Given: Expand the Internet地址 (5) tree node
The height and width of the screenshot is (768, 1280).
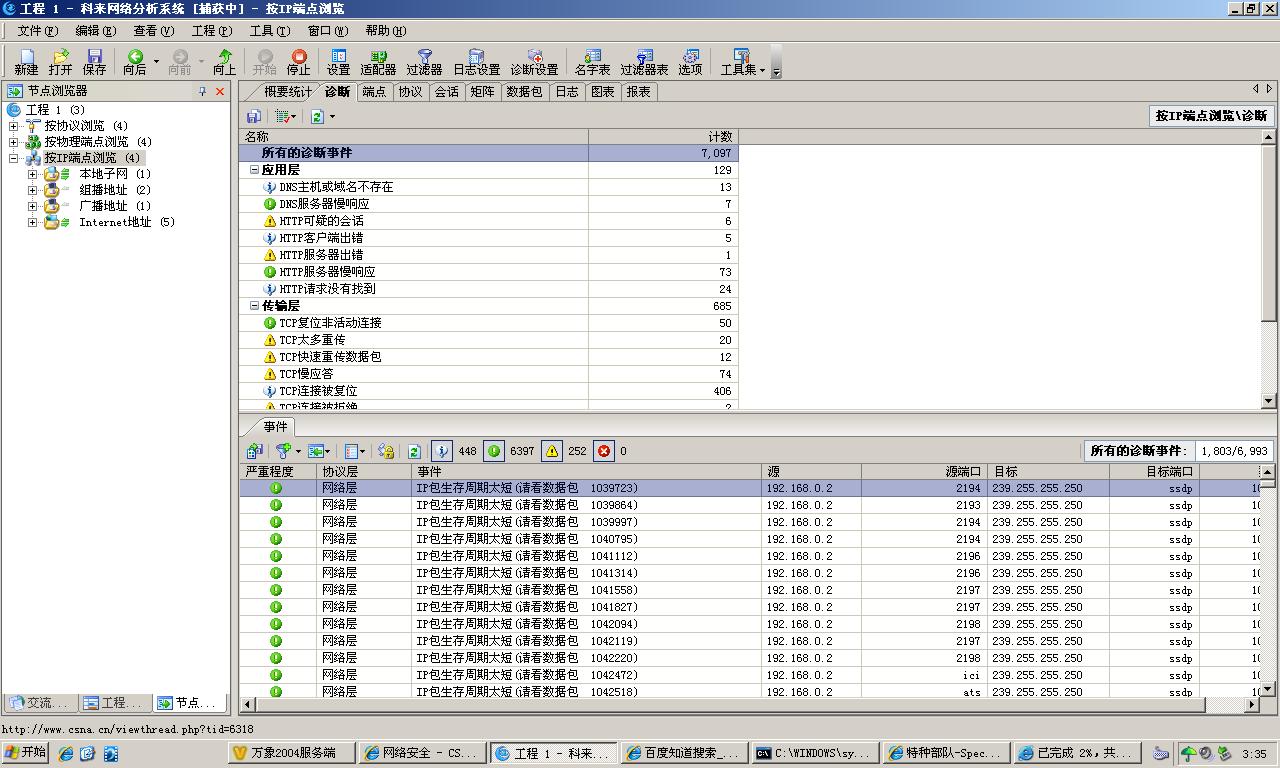Looking at the screenshot, I should [x=33, y=222].
